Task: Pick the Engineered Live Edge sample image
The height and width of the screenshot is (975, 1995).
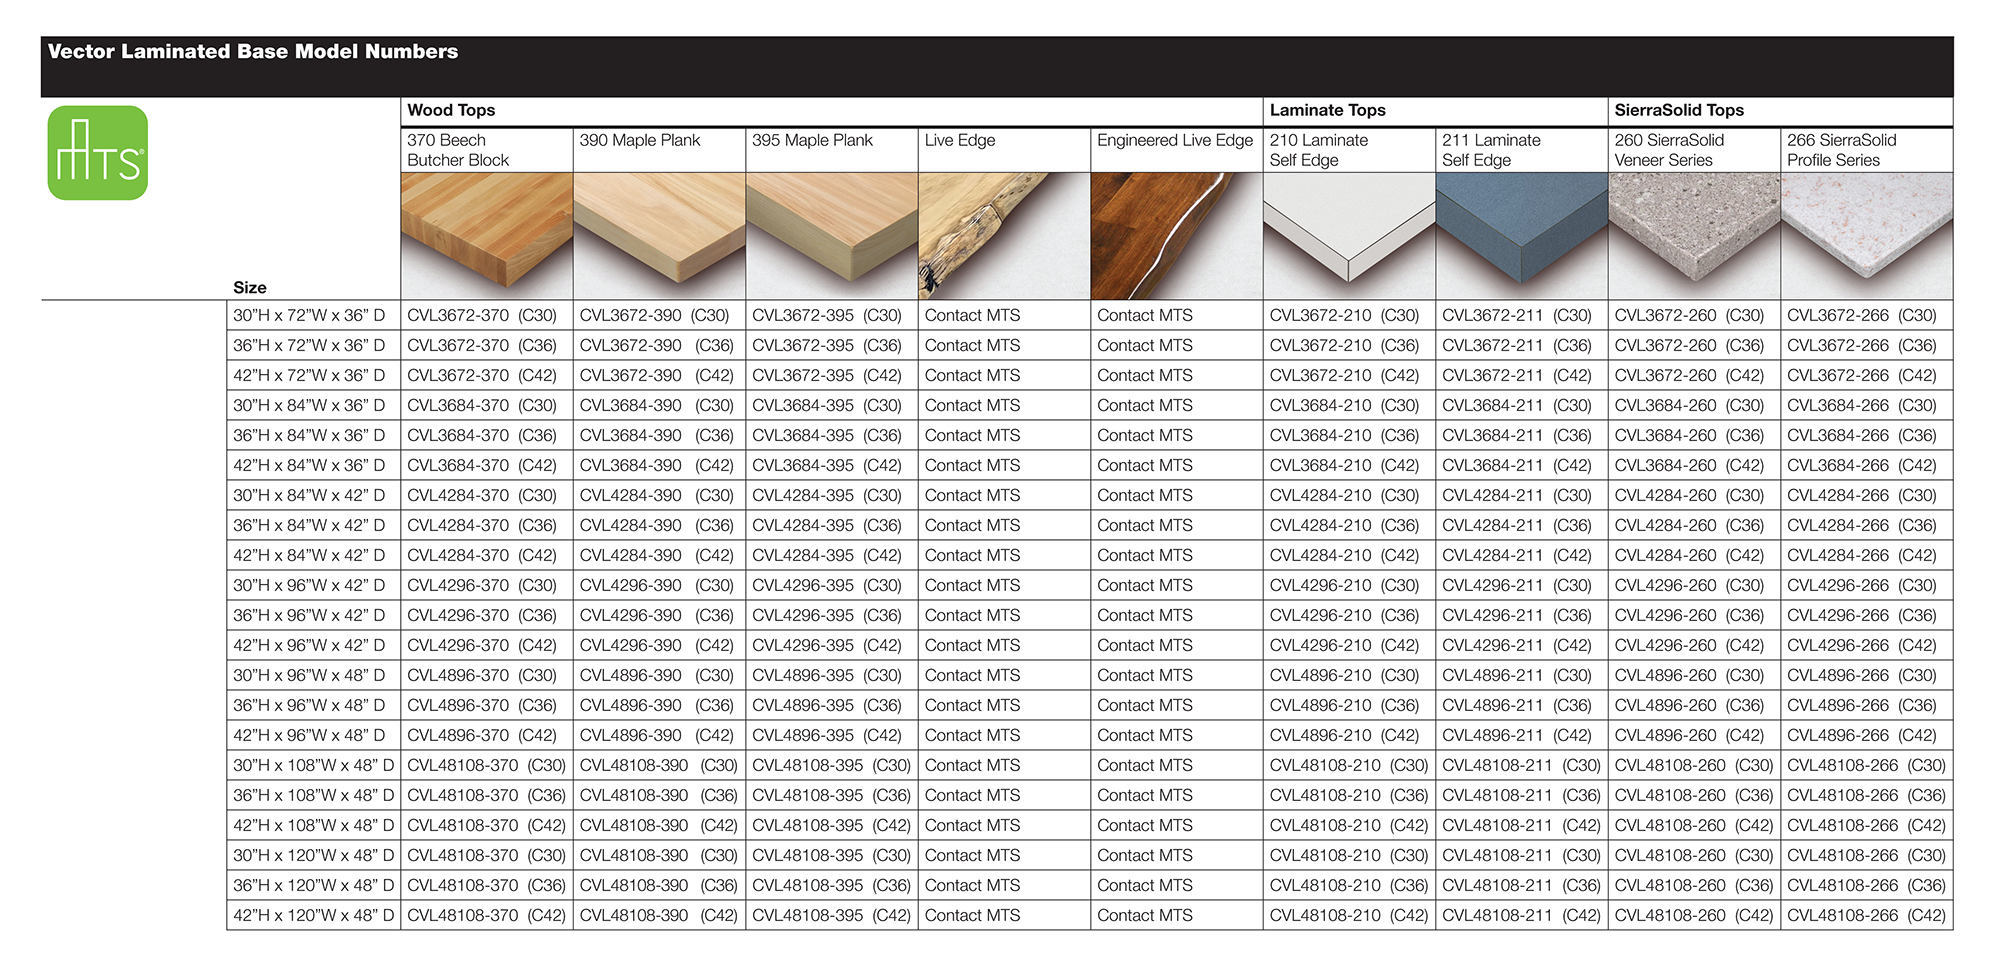Action: coord(1177,236)
